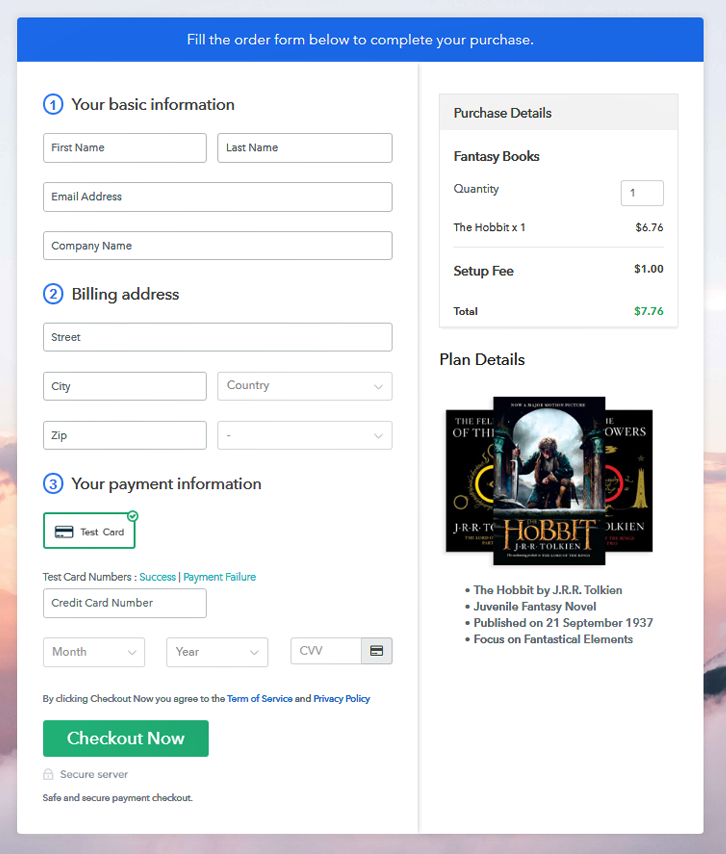Click the Checkout Now button
This screenshot has height=854, width=726.
coord(126,739)
